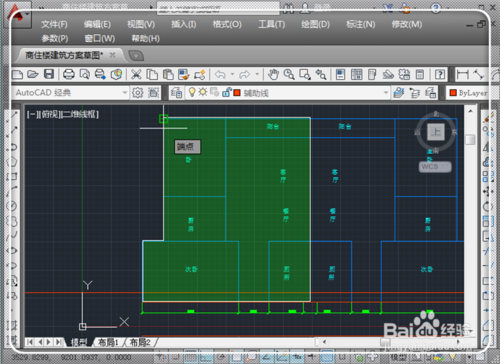This screenshot has height=364, width=500.
Task: Click the Zoom Previous icon
Action: (x=321, y=74)
